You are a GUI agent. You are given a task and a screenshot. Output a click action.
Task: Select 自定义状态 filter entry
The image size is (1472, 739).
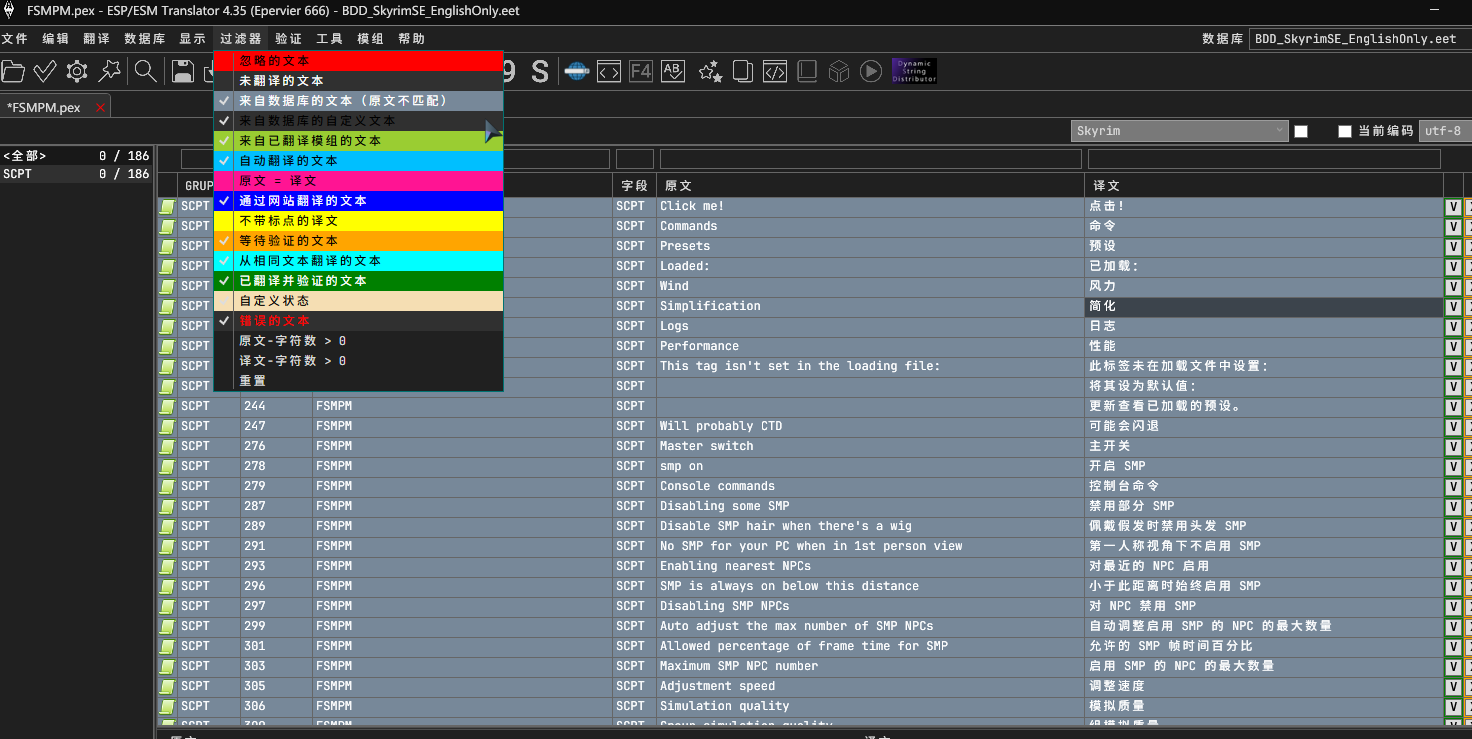tap(358, 301)
